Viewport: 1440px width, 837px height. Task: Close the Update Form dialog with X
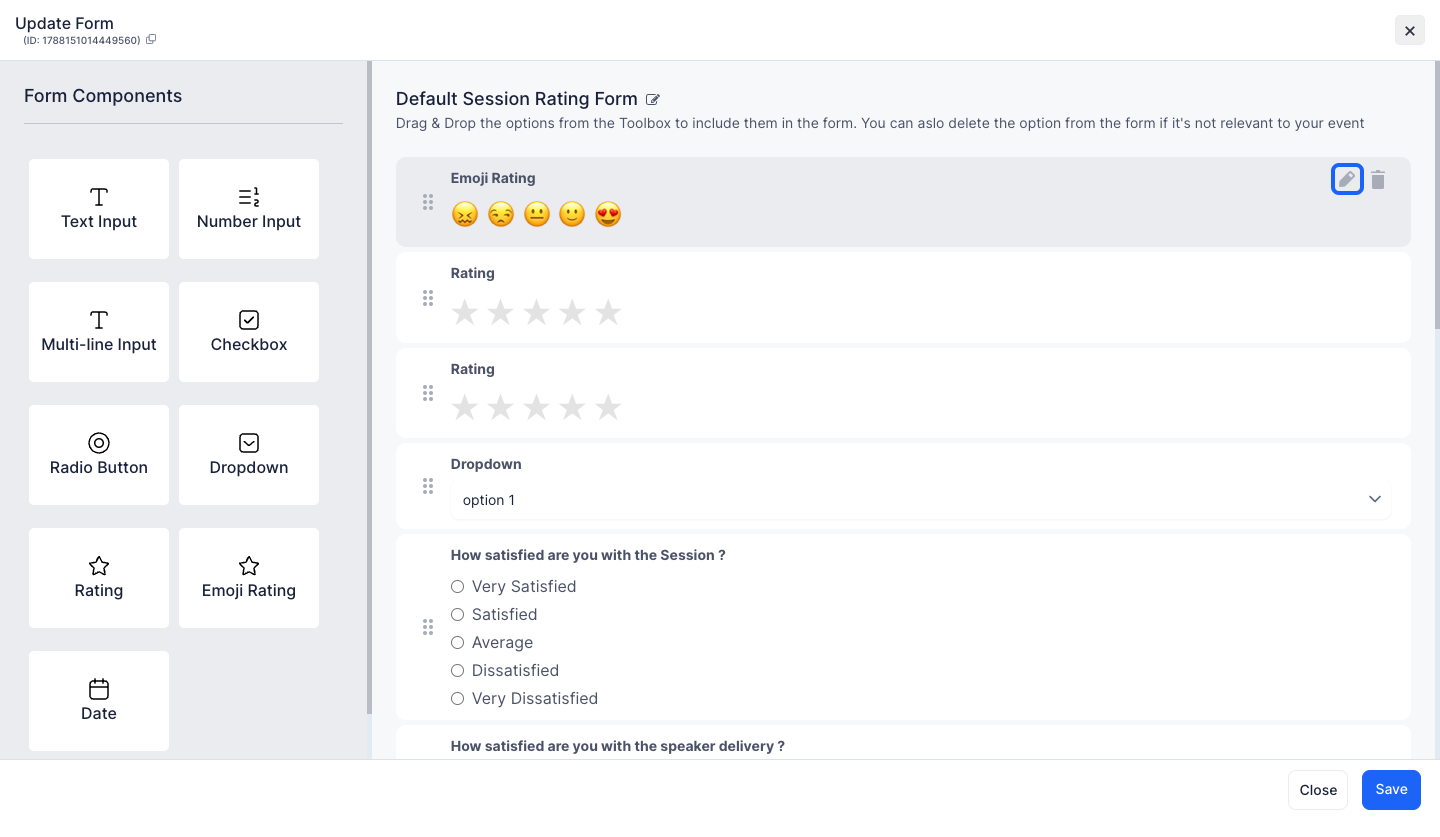click(1410, 31)
